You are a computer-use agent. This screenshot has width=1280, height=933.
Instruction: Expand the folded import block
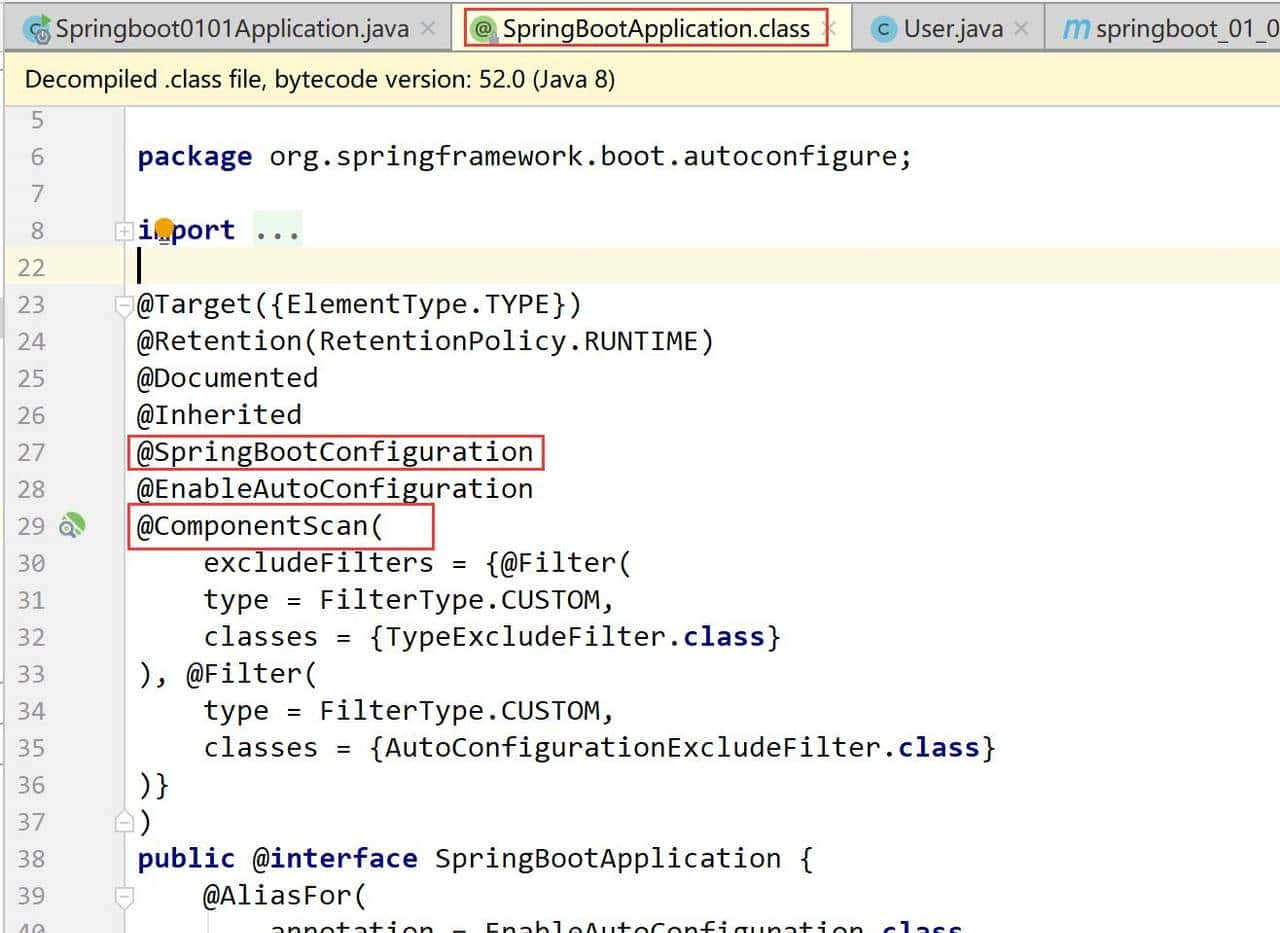(x=123, y=231)
